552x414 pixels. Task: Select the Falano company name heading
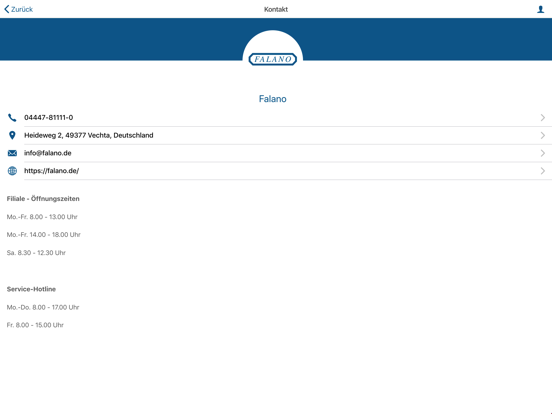[x=272, y=99]
